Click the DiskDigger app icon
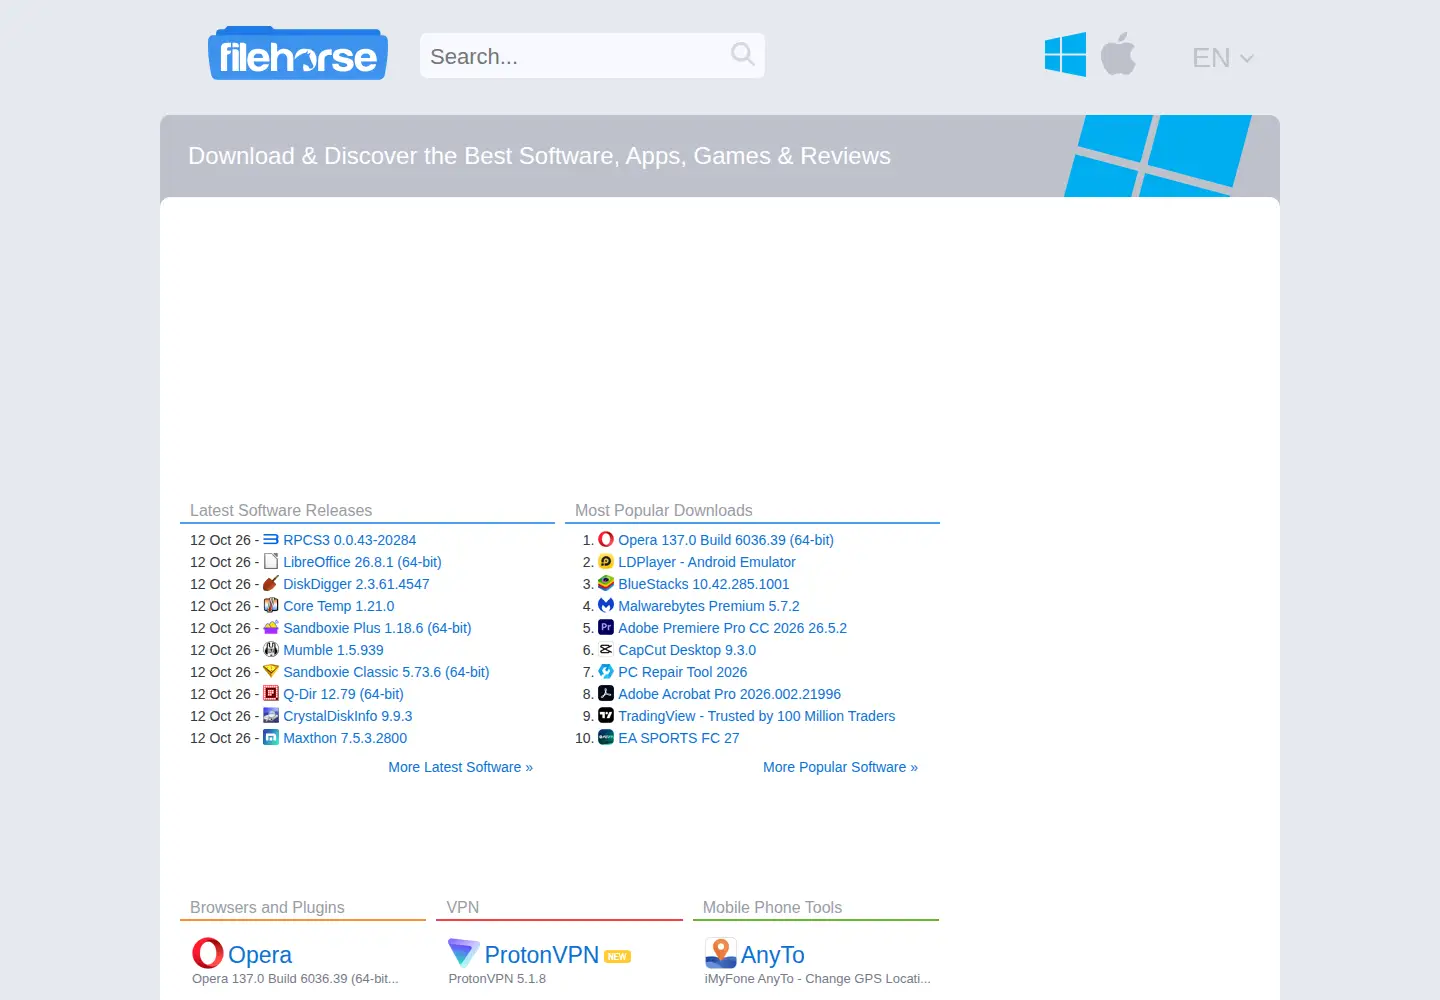1440x1000 pixels. pos(271,583)
